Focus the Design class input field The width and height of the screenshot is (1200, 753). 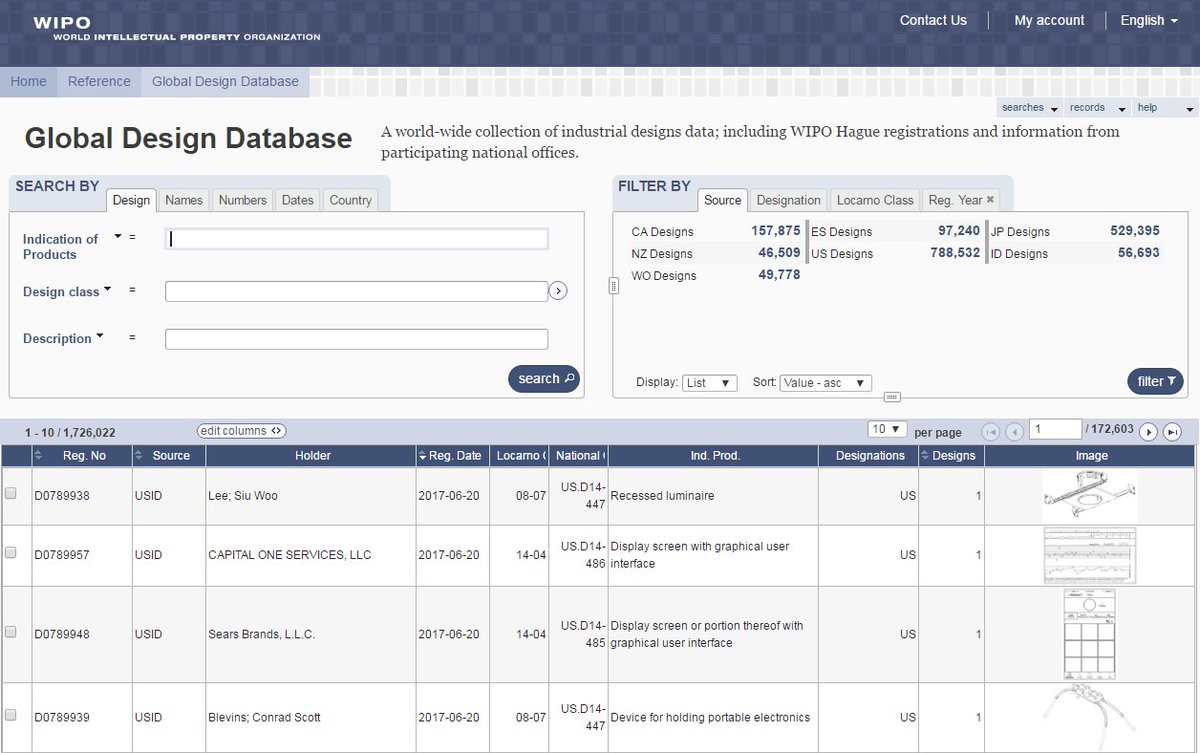point(356,291)
